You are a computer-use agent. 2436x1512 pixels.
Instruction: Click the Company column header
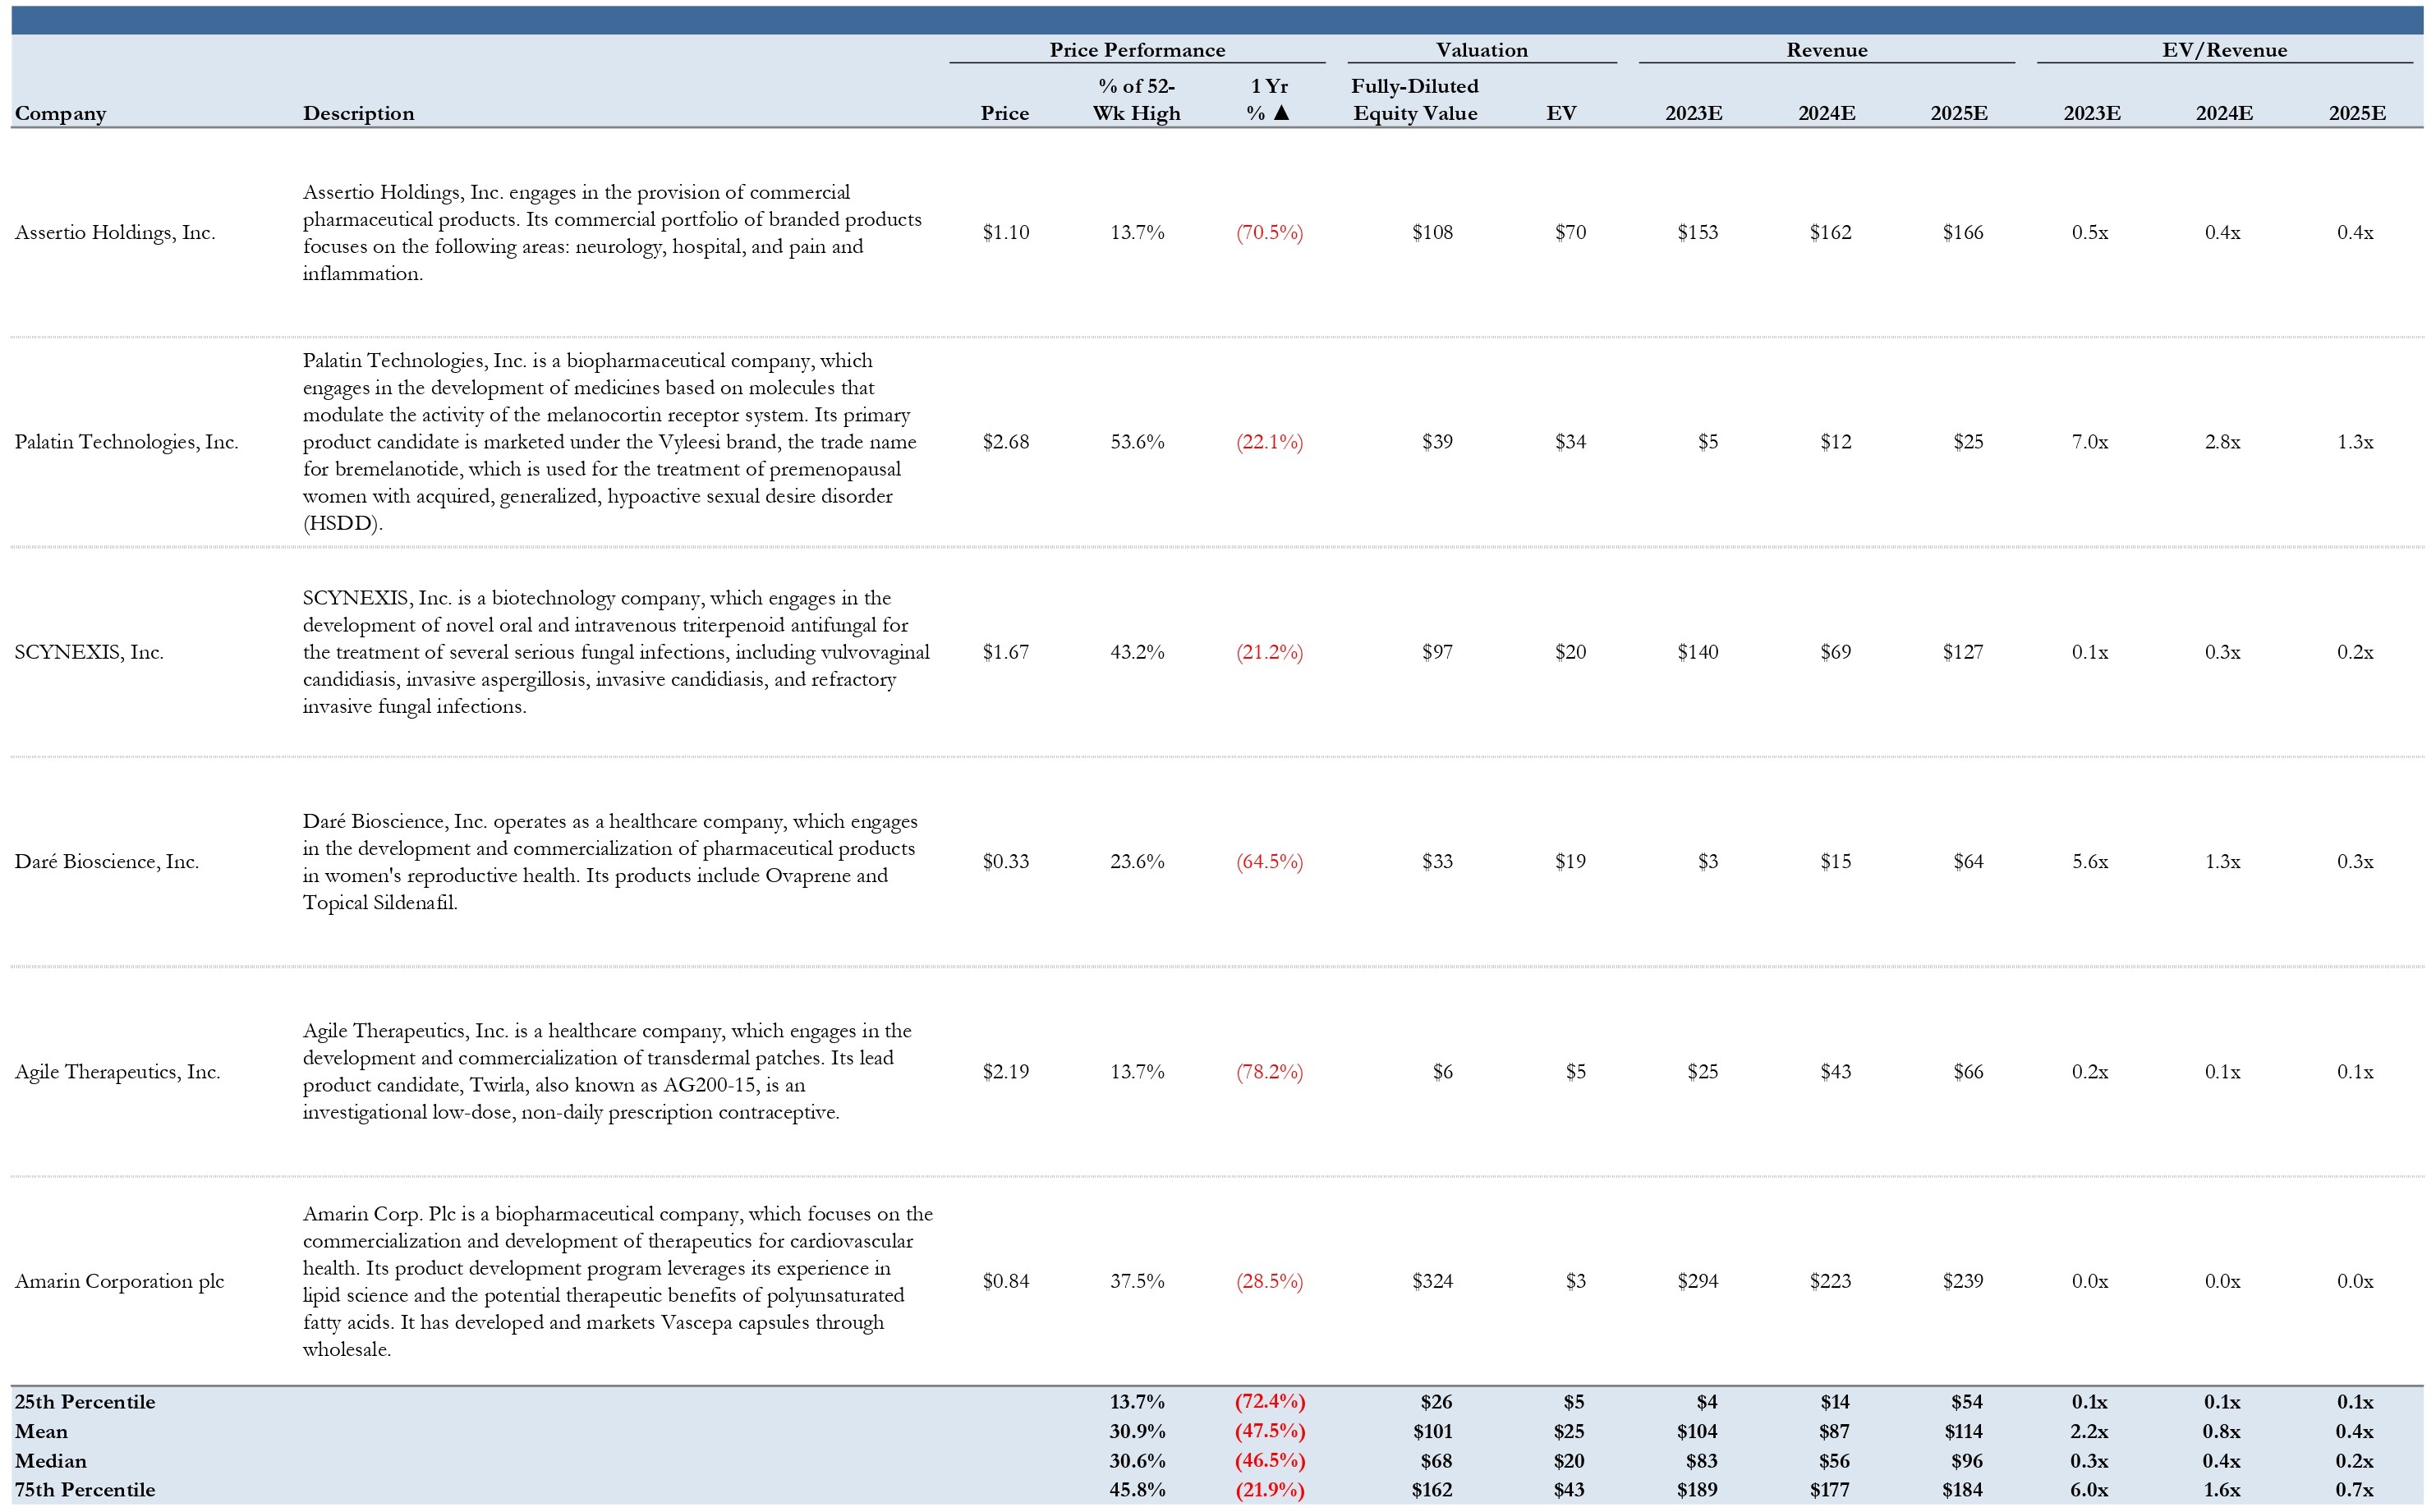tap(60, 113)
